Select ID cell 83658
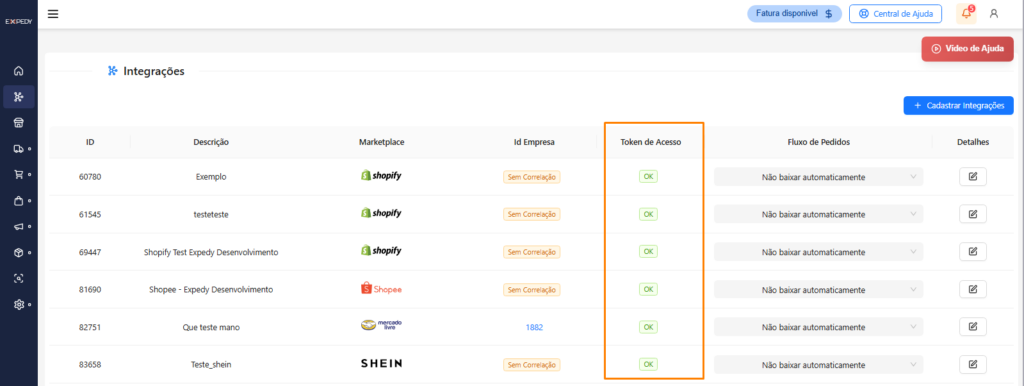Screen dimensions: 1024x386 tap(90, 364)
